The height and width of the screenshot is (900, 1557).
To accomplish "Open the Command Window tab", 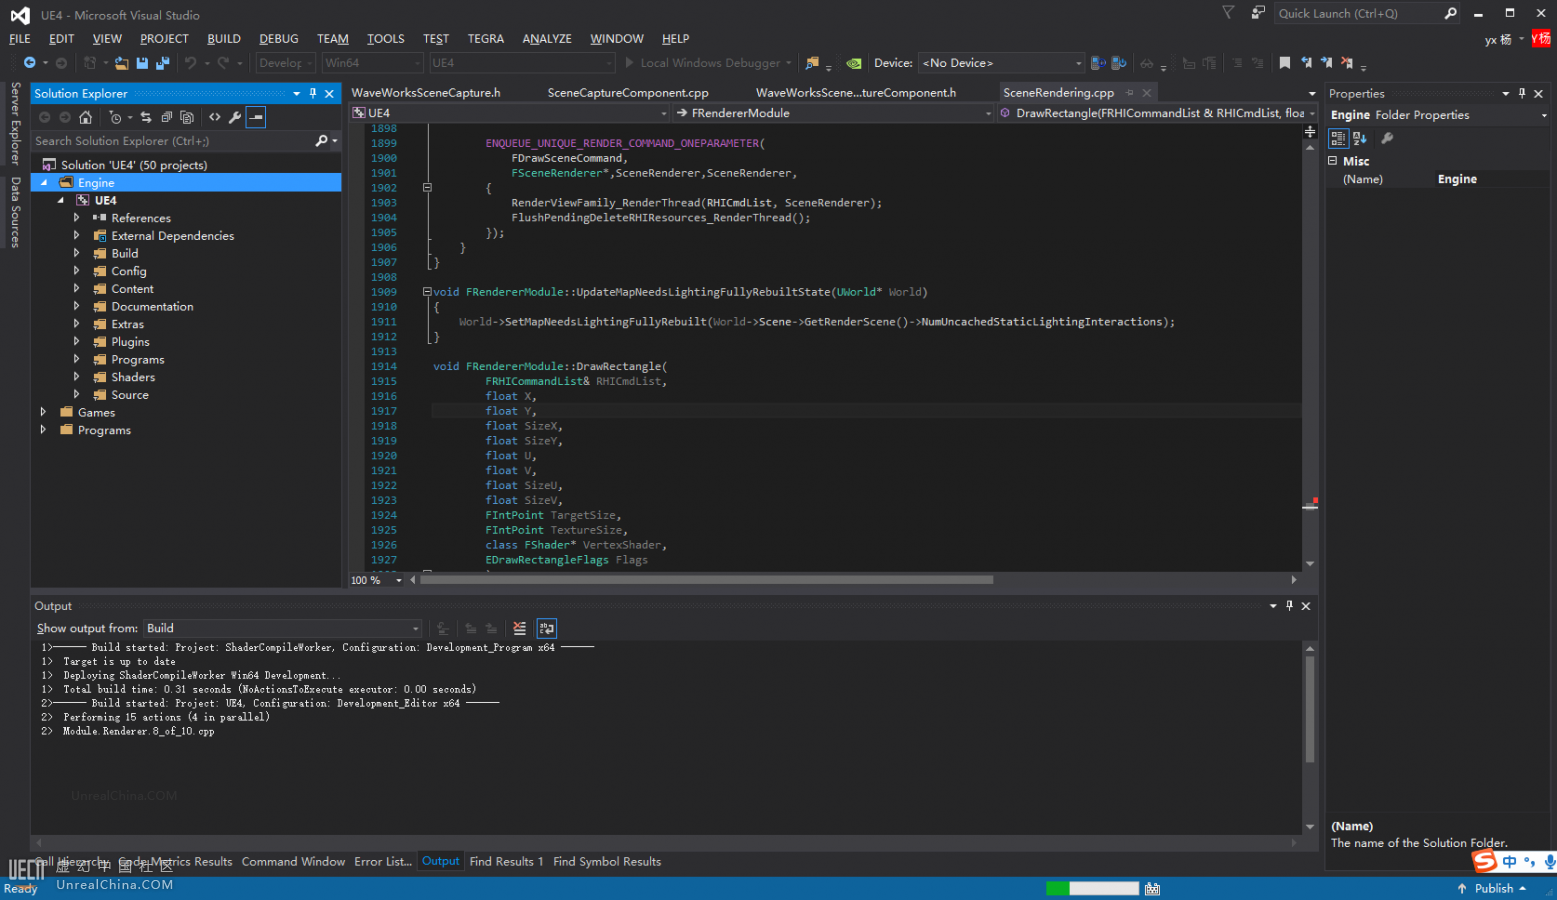I will click(293, 862).
